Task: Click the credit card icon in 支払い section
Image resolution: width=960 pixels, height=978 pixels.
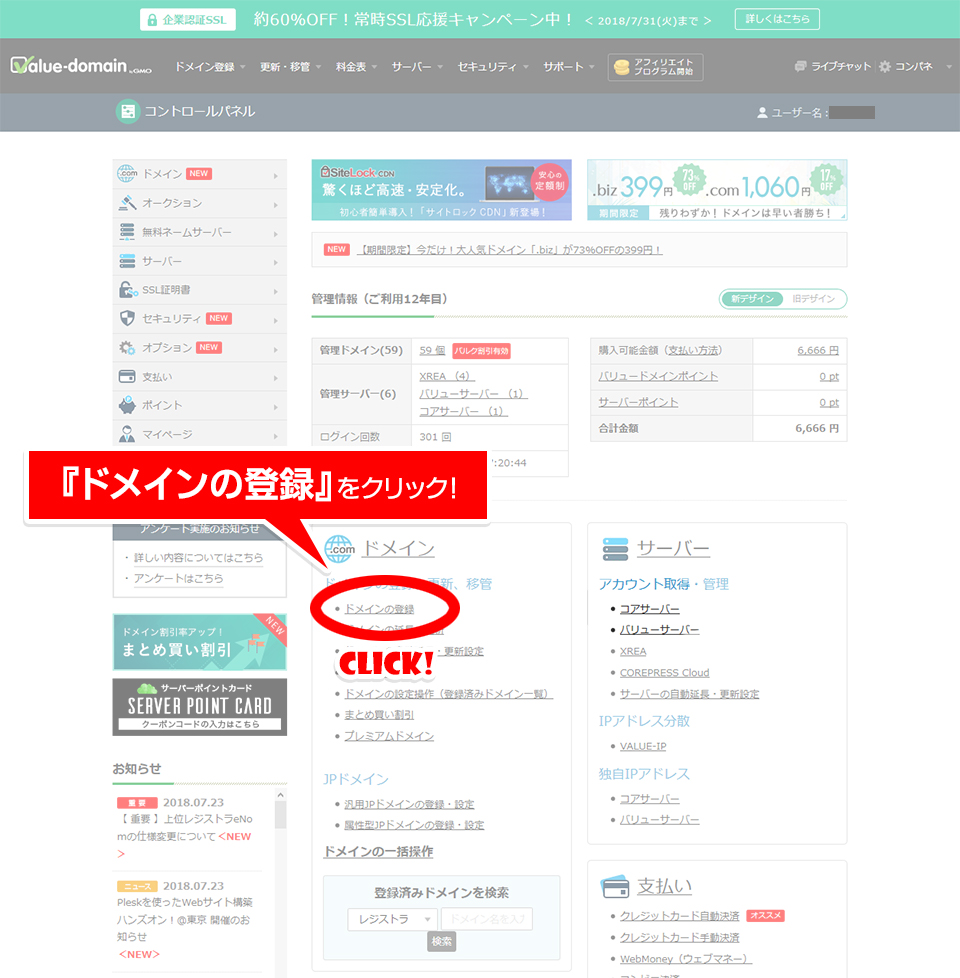Action: pyautogui.click(x=615, y=886)
